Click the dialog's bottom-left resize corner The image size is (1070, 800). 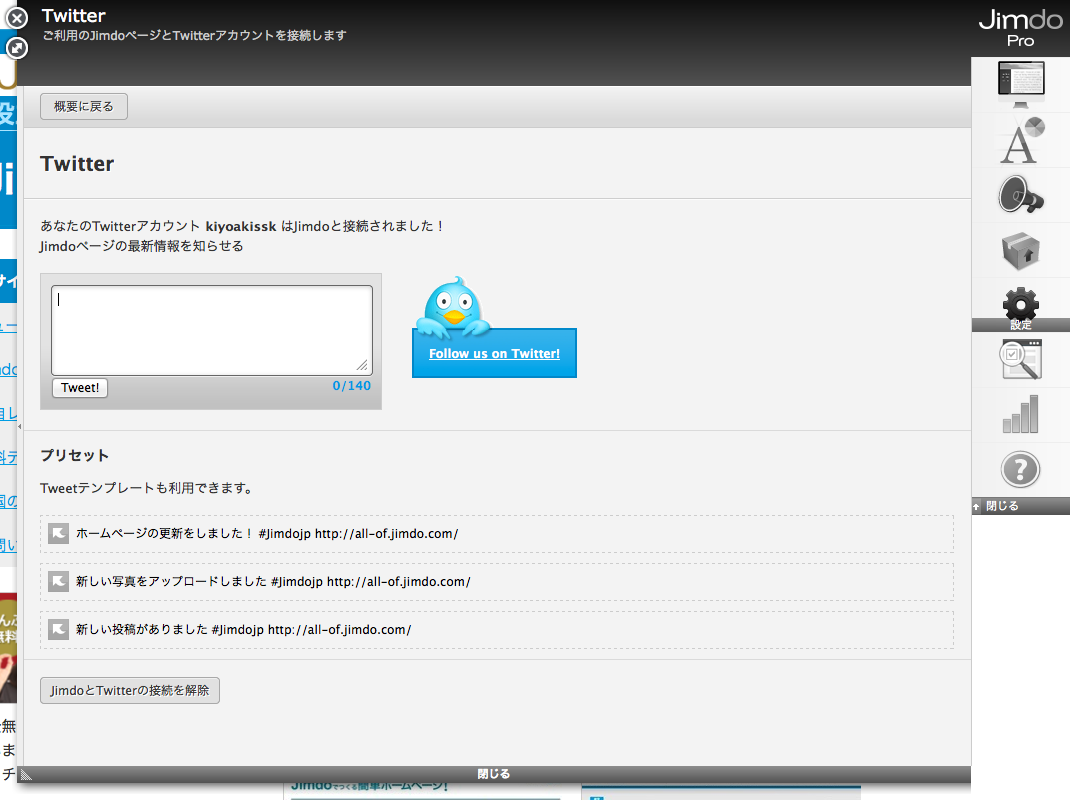(x=26, y=774)
